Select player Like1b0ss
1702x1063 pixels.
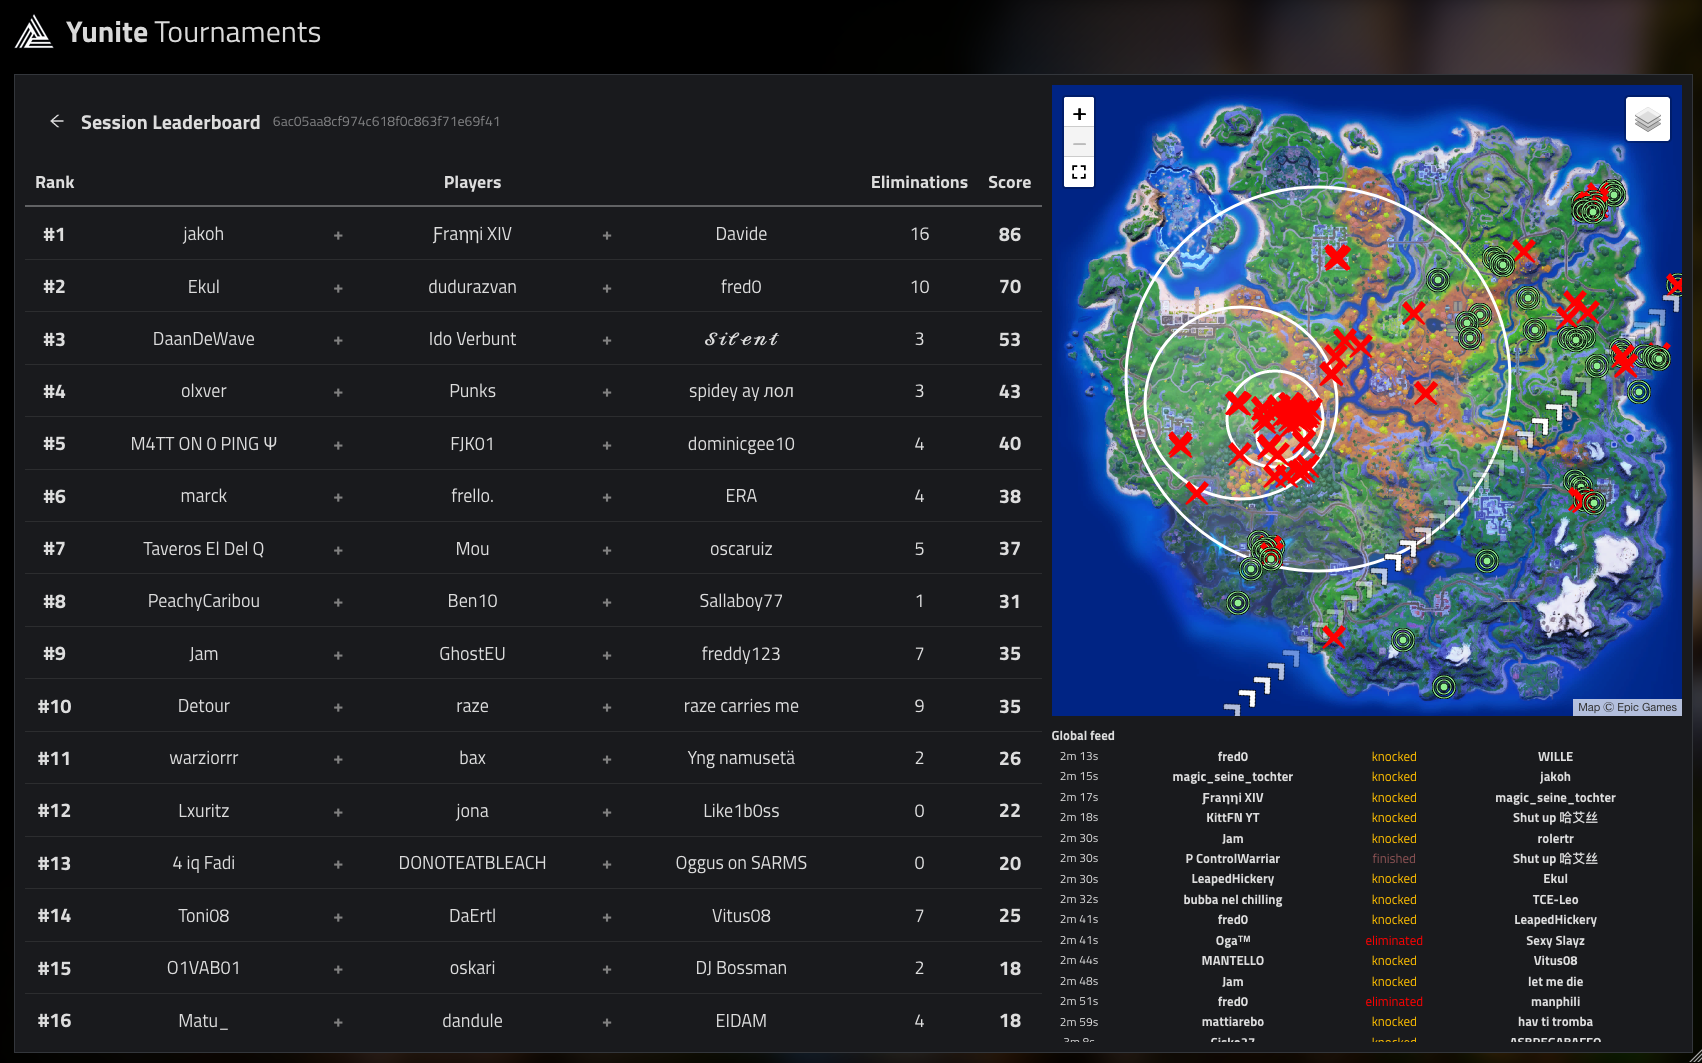741,811
